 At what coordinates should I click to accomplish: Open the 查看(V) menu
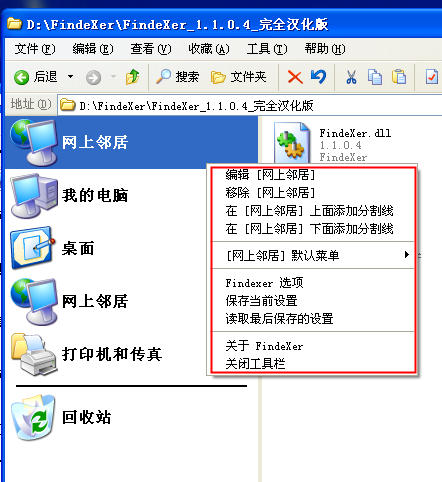[x=151, y=49]
